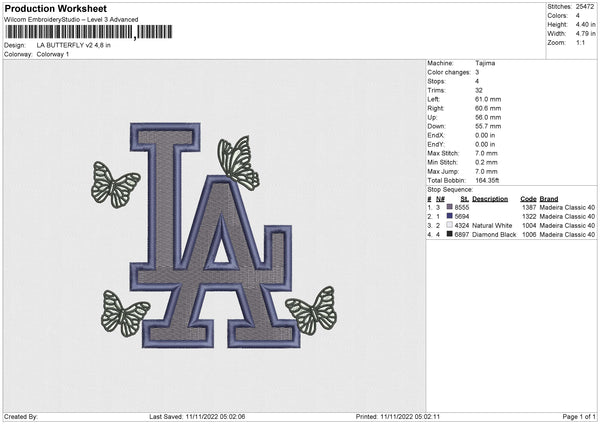Click the Colors count value '4'
600x424 pixels.
pyautogui.click(x=577, y=16)
